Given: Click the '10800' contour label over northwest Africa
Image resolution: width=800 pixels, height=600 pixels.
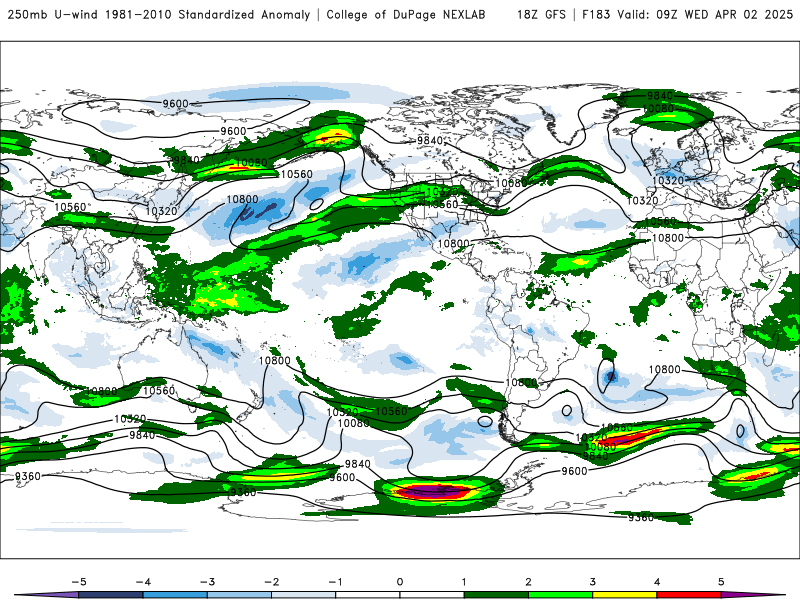Looking at the screenshot, I should coord(667,238).
